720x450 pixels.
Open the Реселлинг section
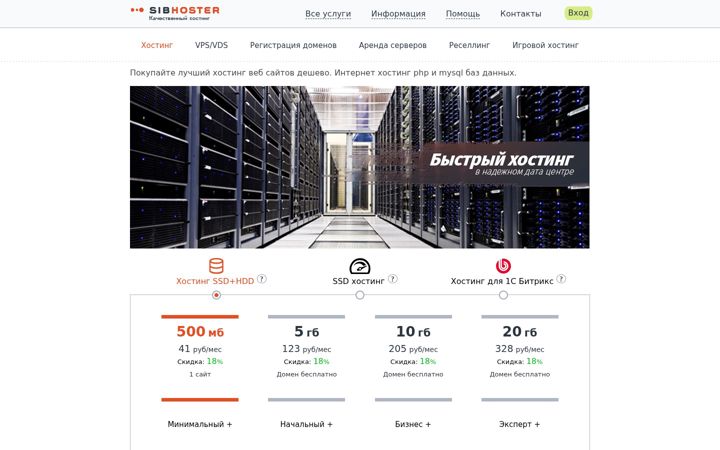pyautogui.click(x=469, y=45)
